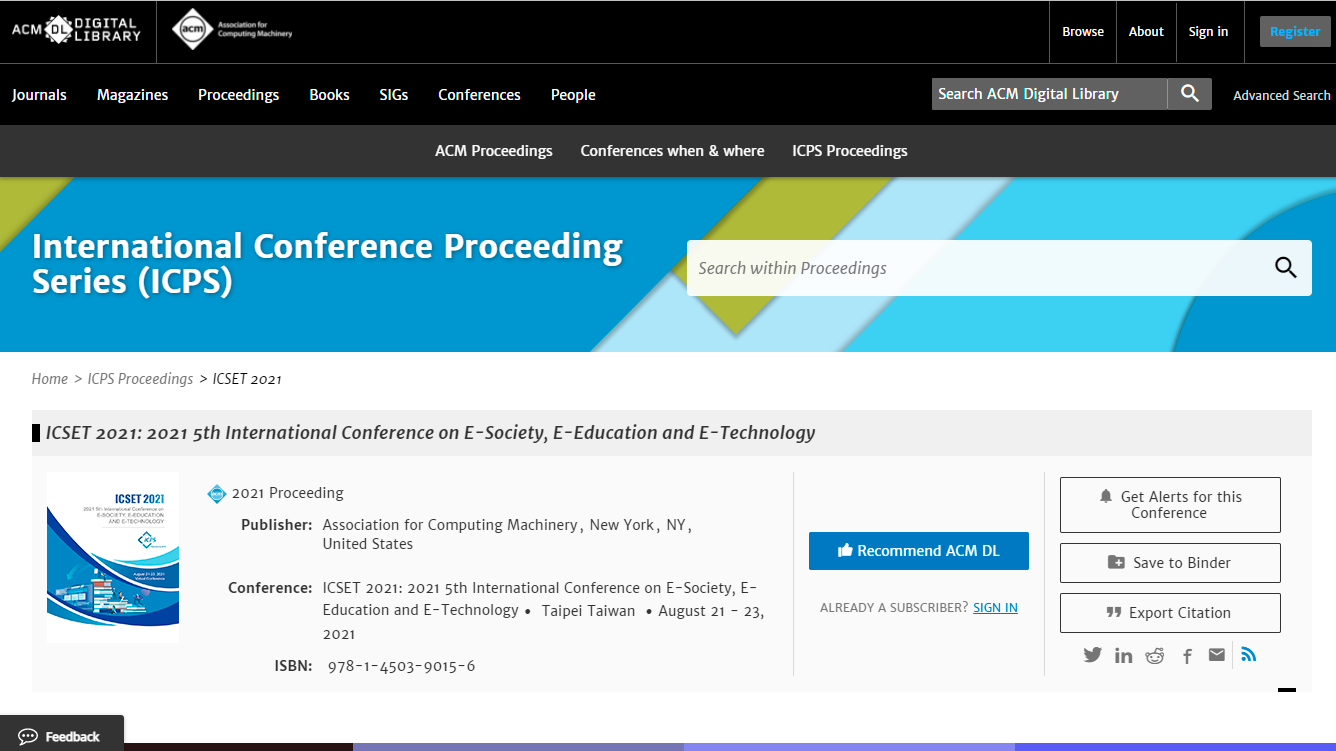Click the 2021 Proceeding label
1336x751 pixels.
pyautogui.click(x=288, y=493)
